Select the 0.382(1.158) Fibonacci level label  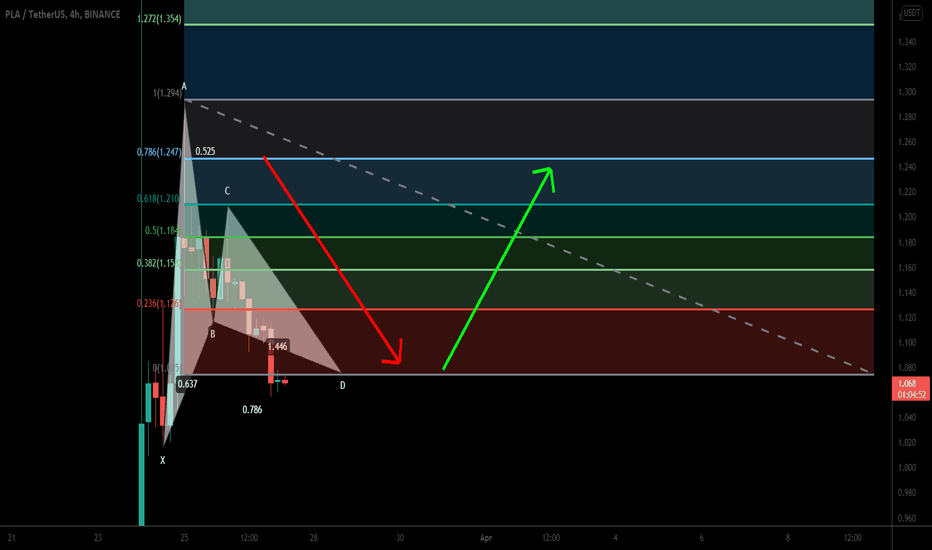click(159, 263)
